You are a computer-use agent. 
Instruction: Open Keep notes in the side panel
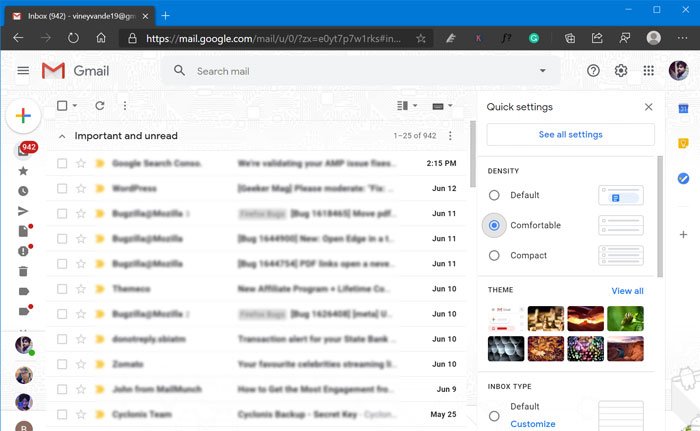pyautogui.click(x=683, y=143)
